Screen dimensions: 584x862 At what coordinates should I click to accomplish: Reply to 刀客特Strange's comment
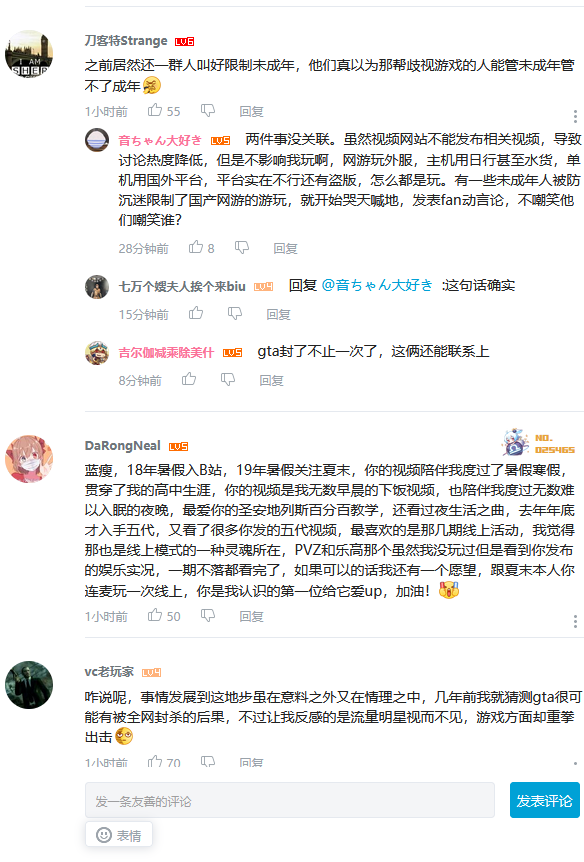(x=251, y=112)
